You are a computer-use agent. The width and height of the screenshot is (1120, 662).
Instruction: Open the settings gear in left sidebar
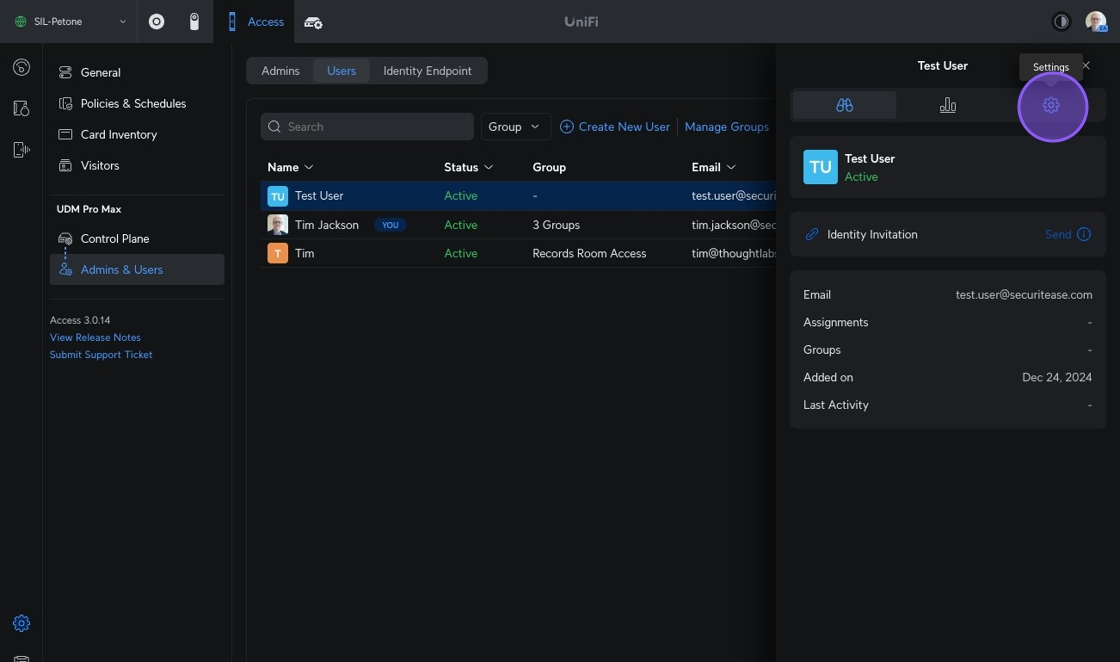[x=21, y=623]
